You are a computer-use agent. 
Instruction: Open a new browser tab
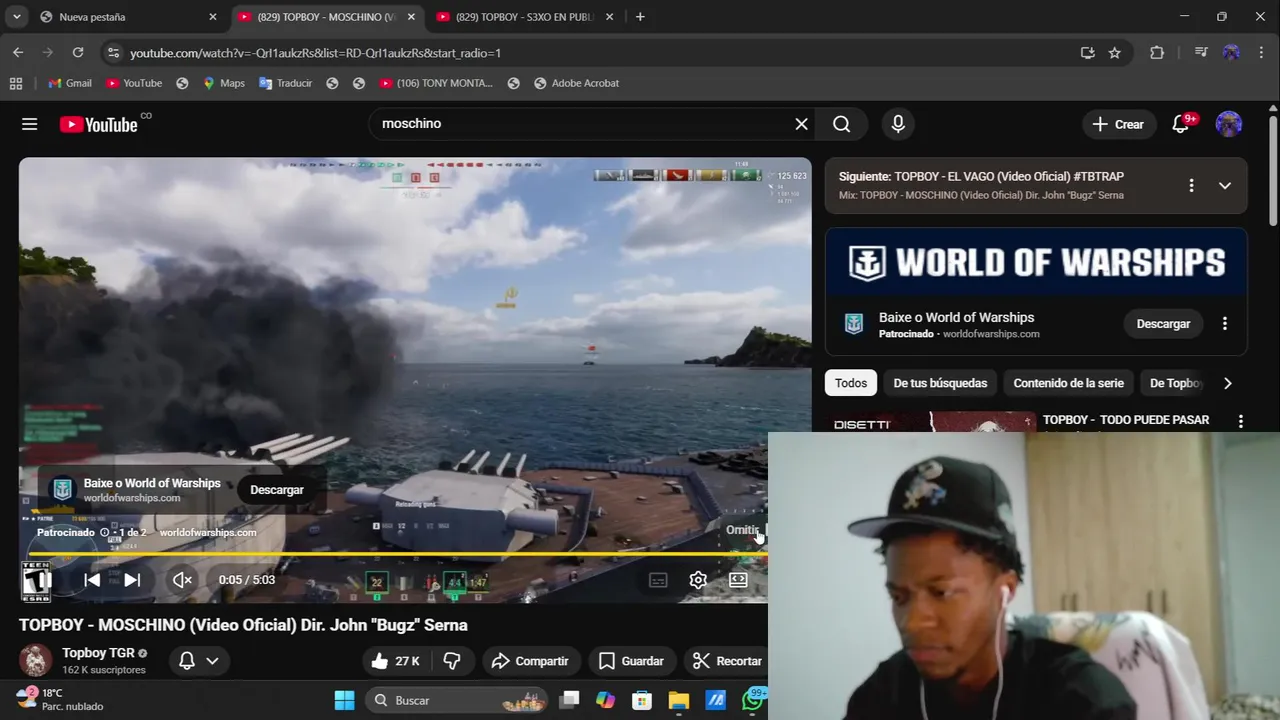click(x=640, y=17)
